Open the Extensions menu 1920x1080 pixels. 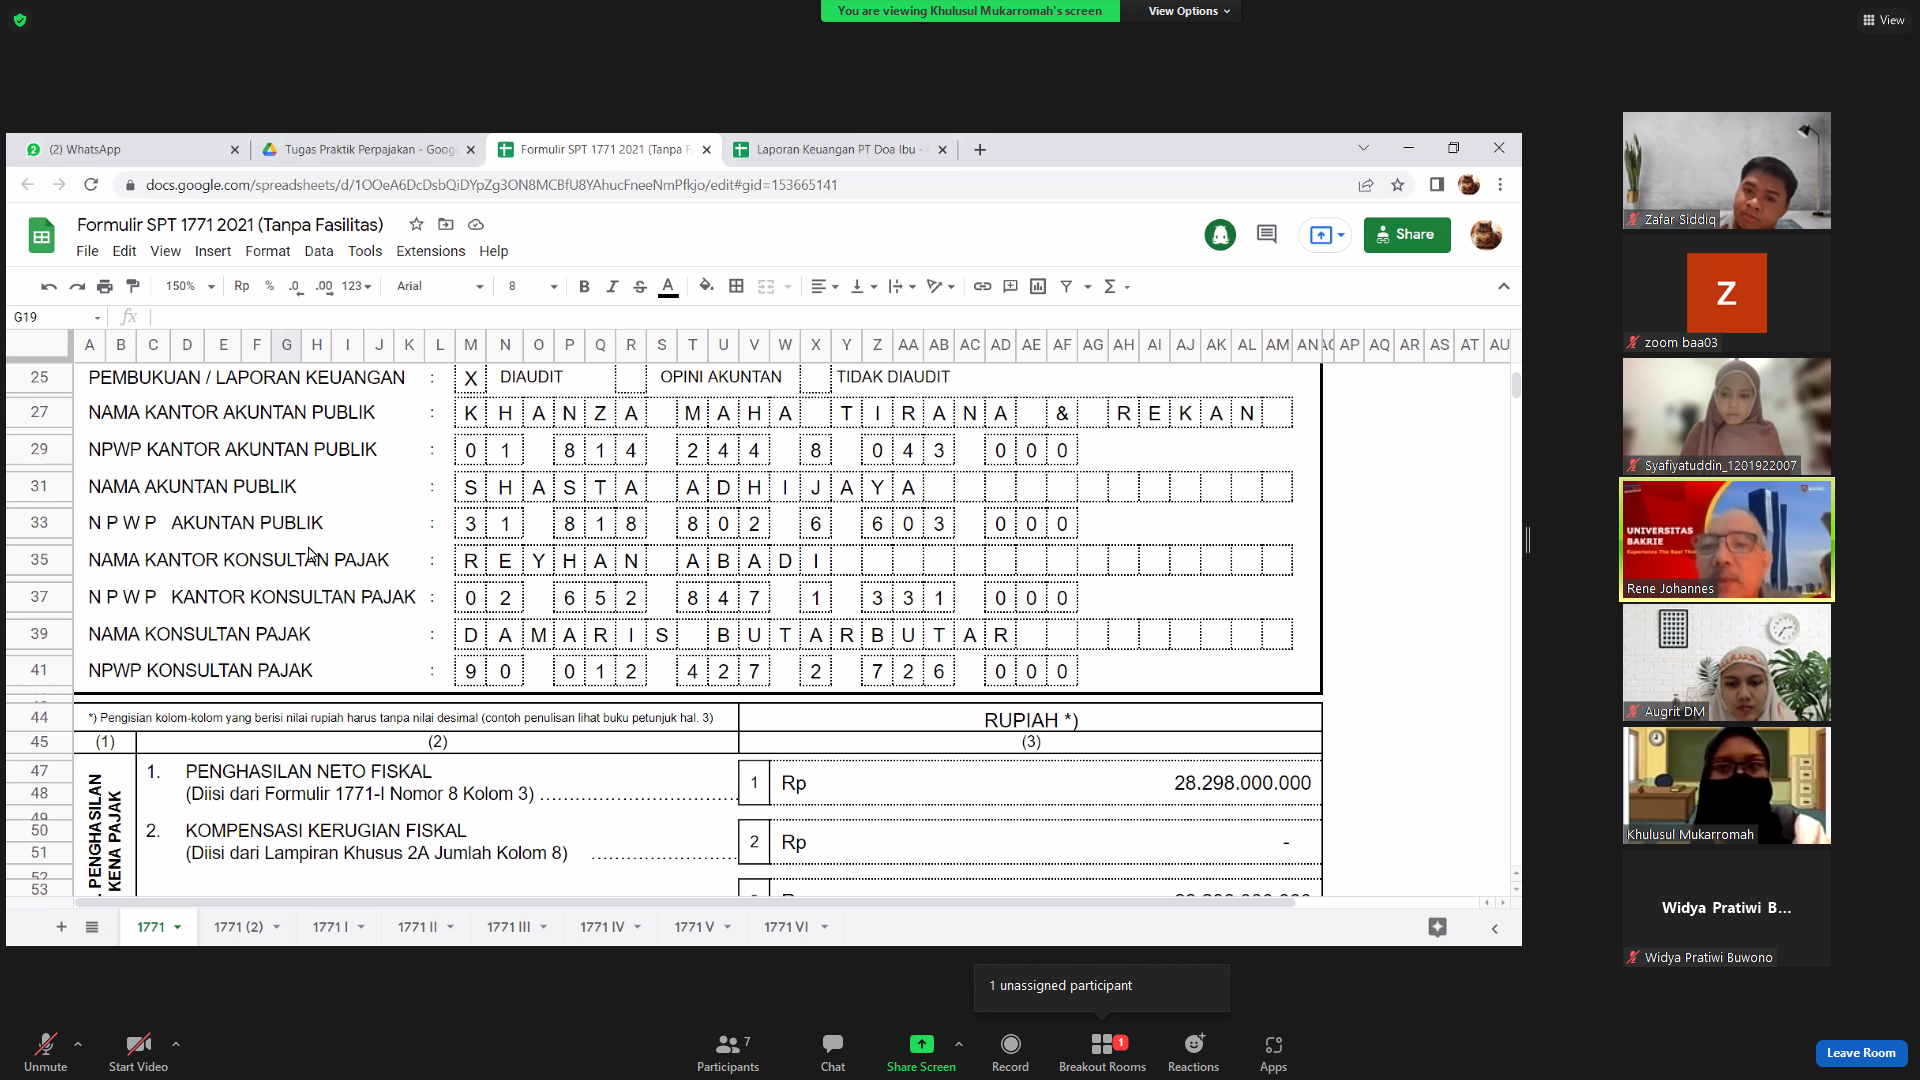[x=431, y=252]
